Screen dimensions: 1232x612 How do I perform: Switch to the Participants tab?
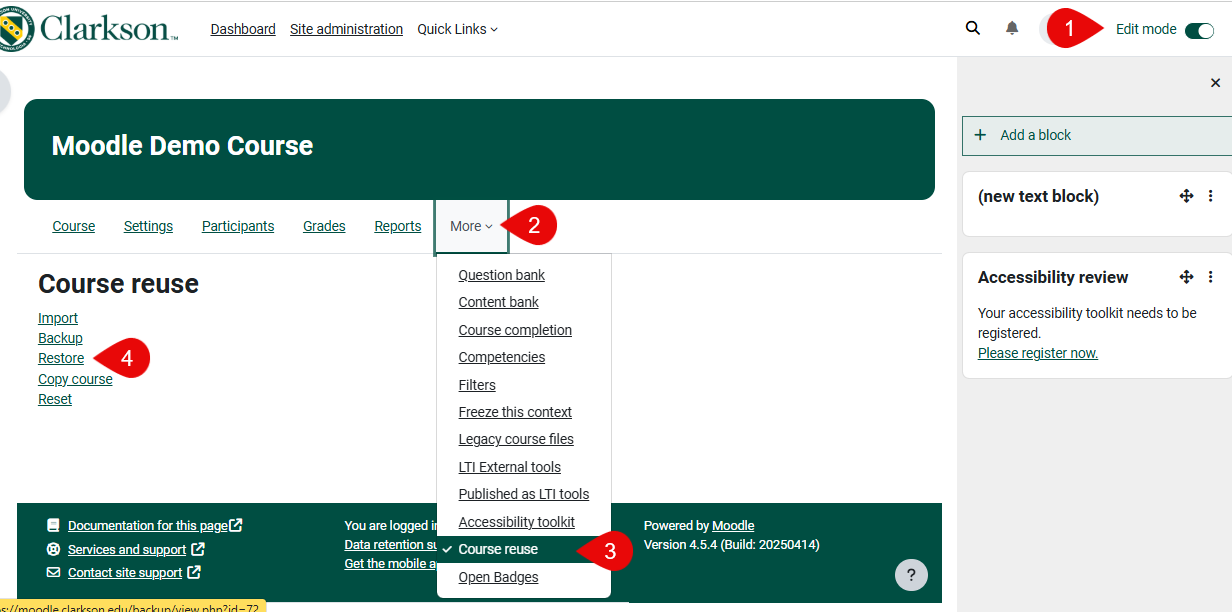tap(238, 226)
